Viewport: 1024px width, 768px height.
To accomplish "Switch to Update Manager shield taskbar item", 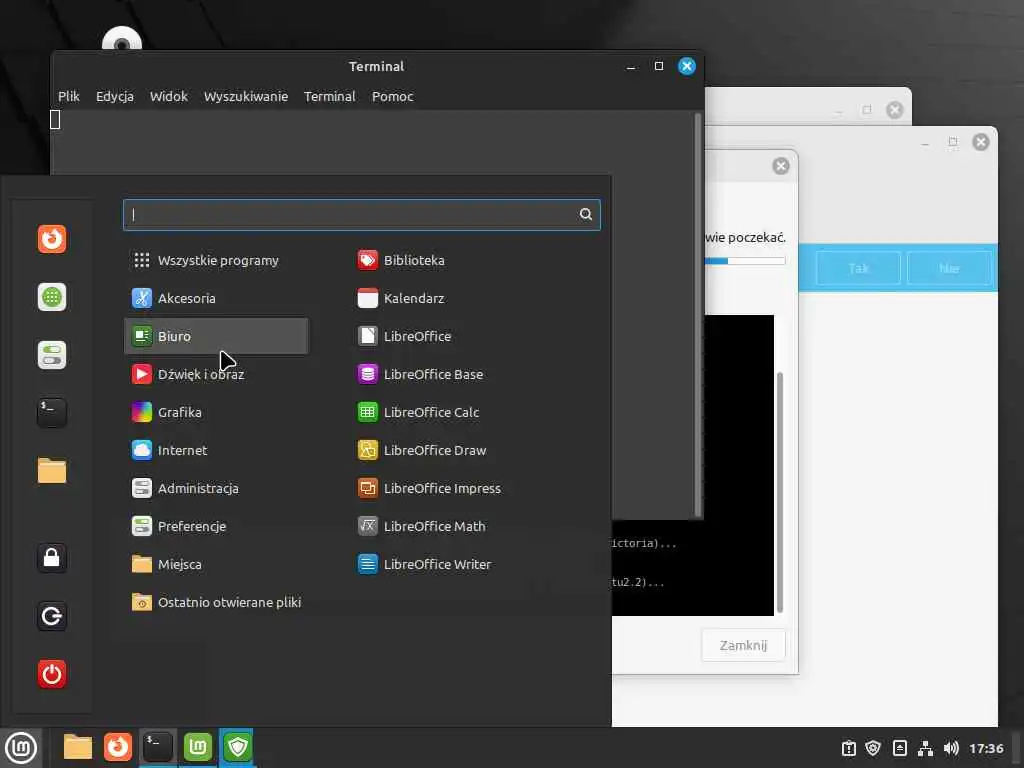I will coord(237,747).
